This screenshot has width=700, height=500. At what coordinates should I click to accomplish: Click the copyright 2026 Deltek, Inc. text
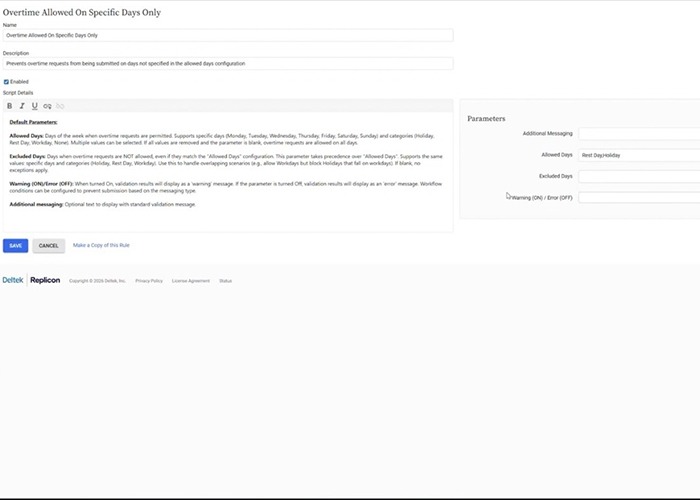(x=97, y=281)
